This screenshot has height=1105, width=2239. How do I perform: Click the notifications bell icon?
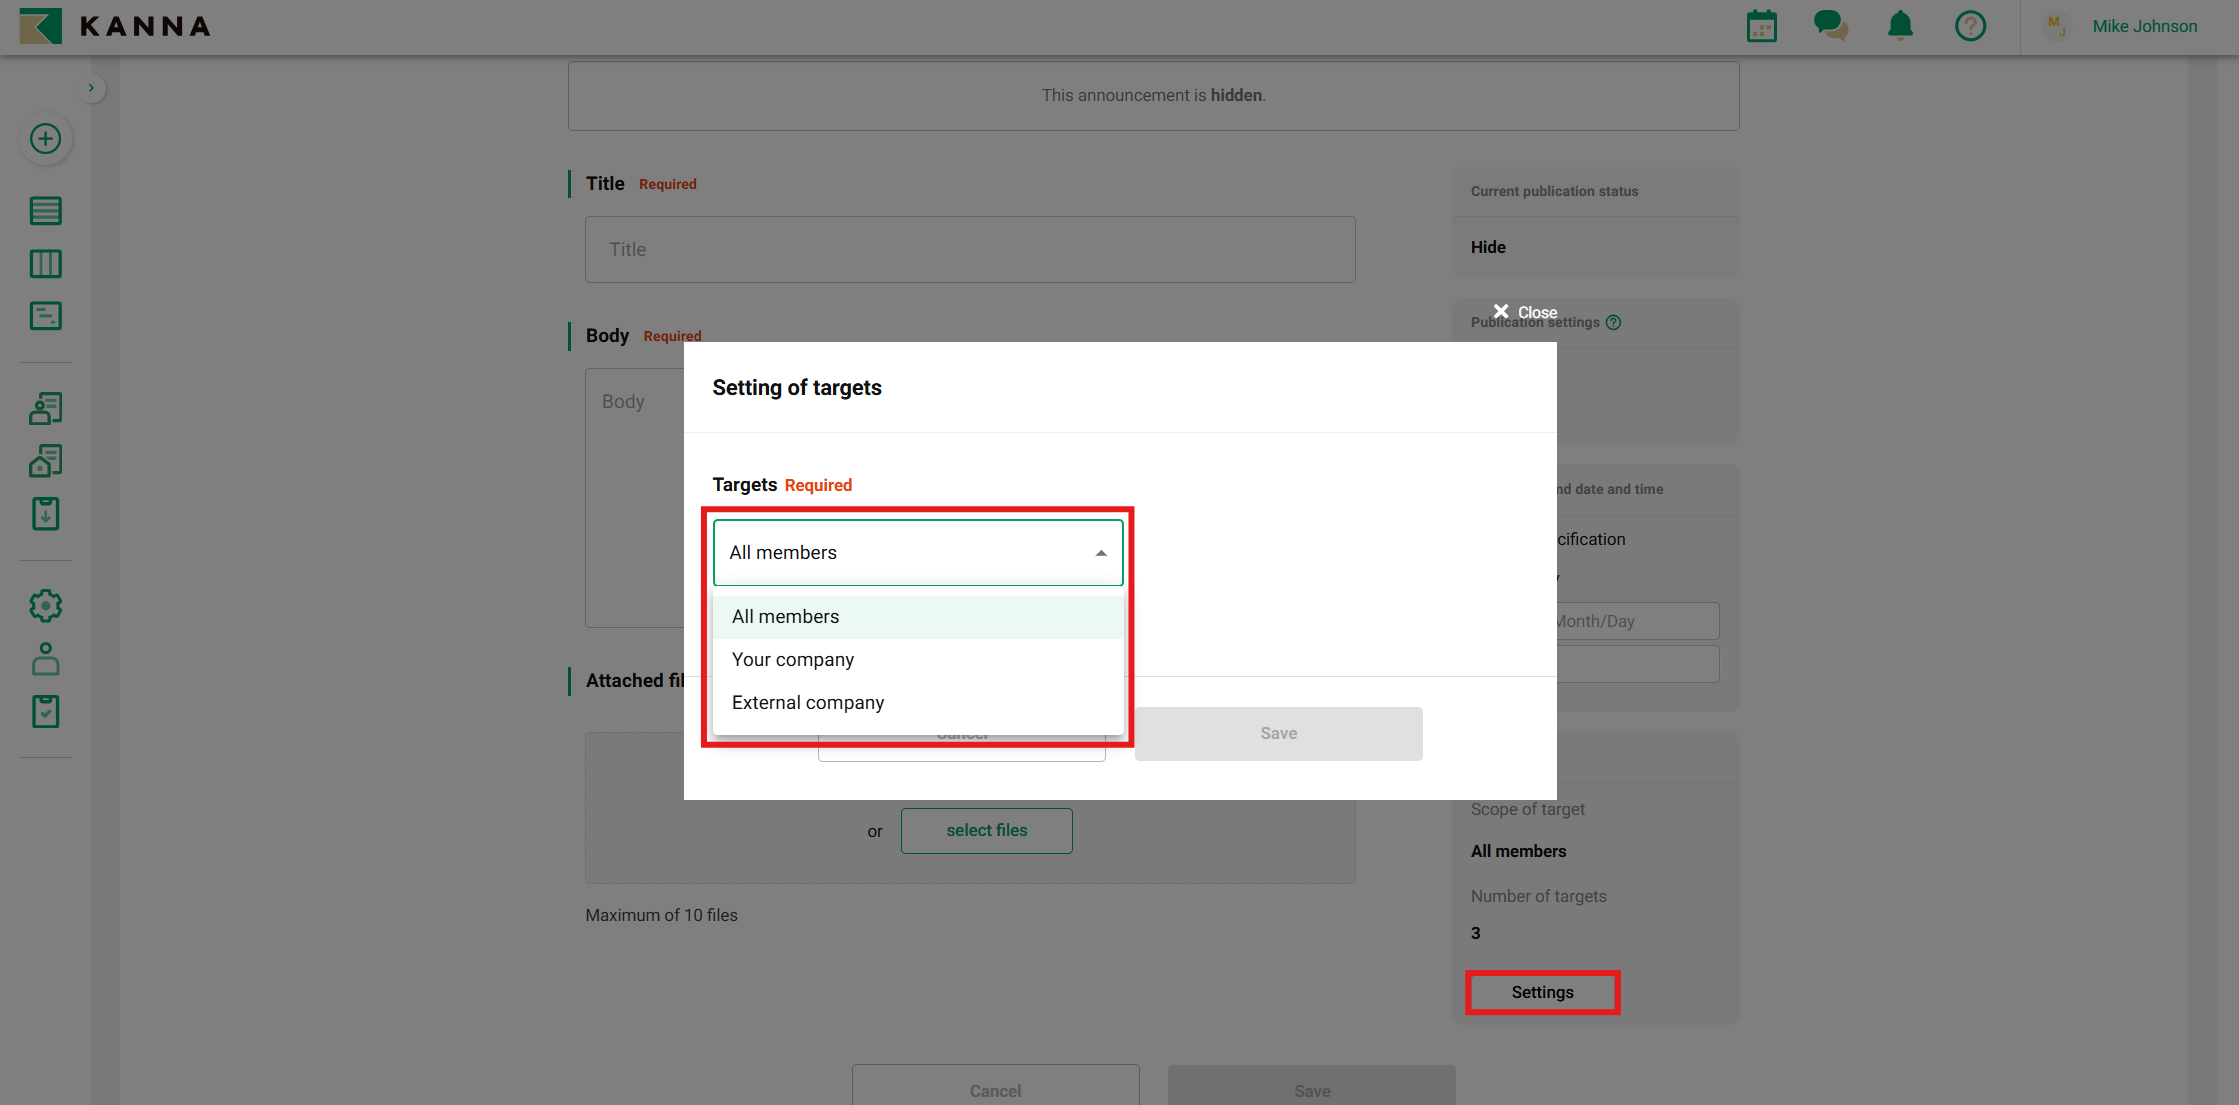(x=1900, y=26)
